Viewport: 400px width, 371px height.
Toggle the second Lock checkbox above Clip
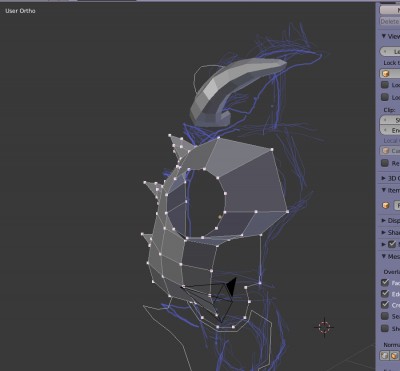coord(385,97)
